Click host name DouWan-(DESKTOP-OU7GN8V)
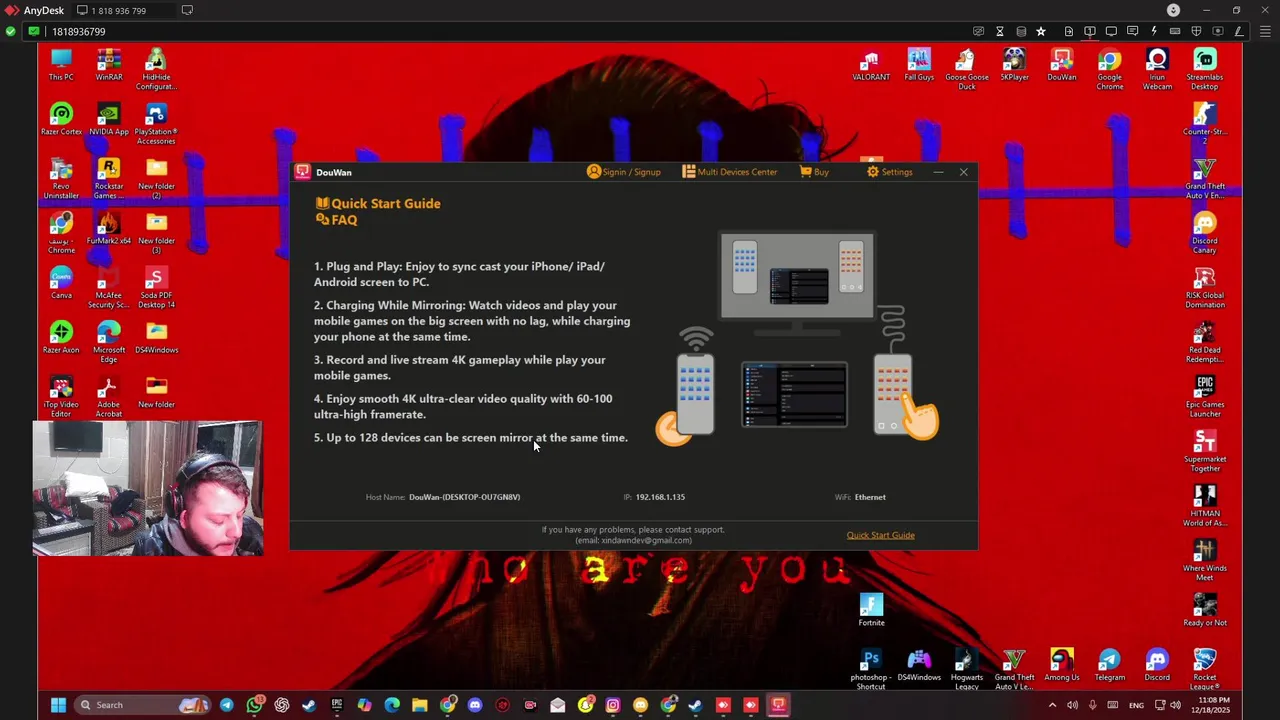This screenshot has width=1280, height=720. click(x=464, y=497)
